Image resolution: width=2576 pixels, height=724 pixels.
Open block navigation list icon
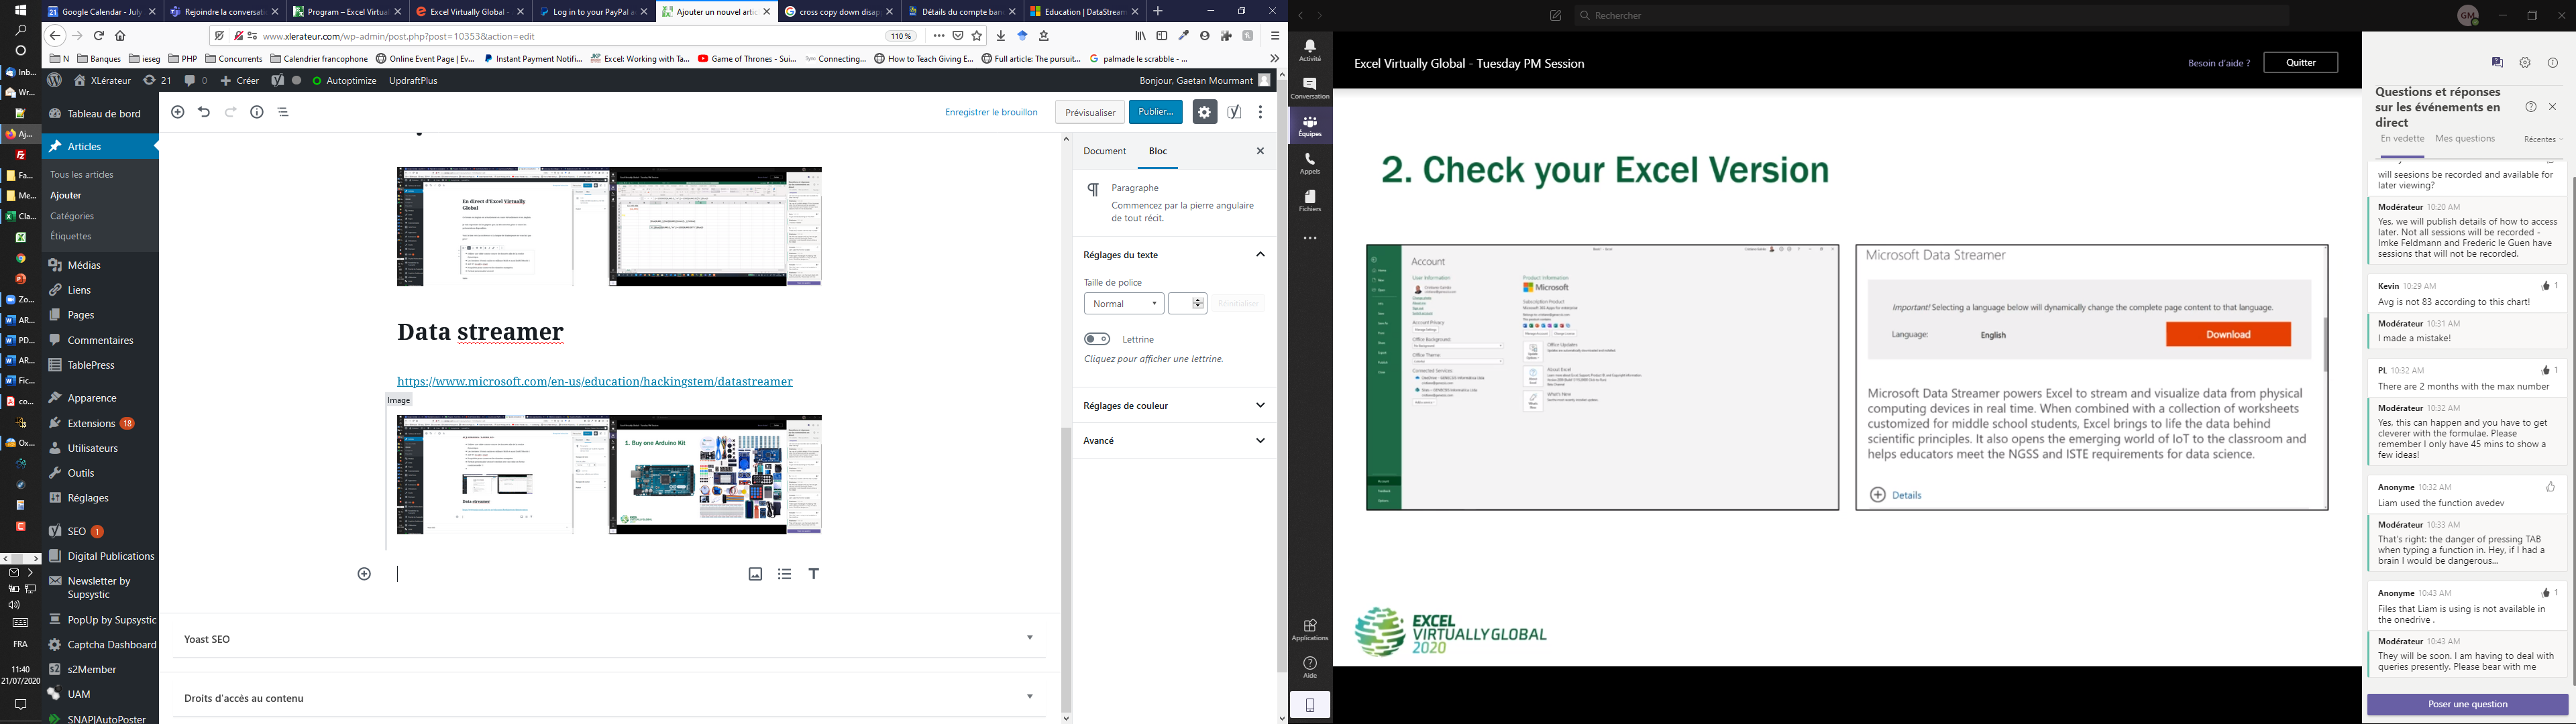coord(284,112)
